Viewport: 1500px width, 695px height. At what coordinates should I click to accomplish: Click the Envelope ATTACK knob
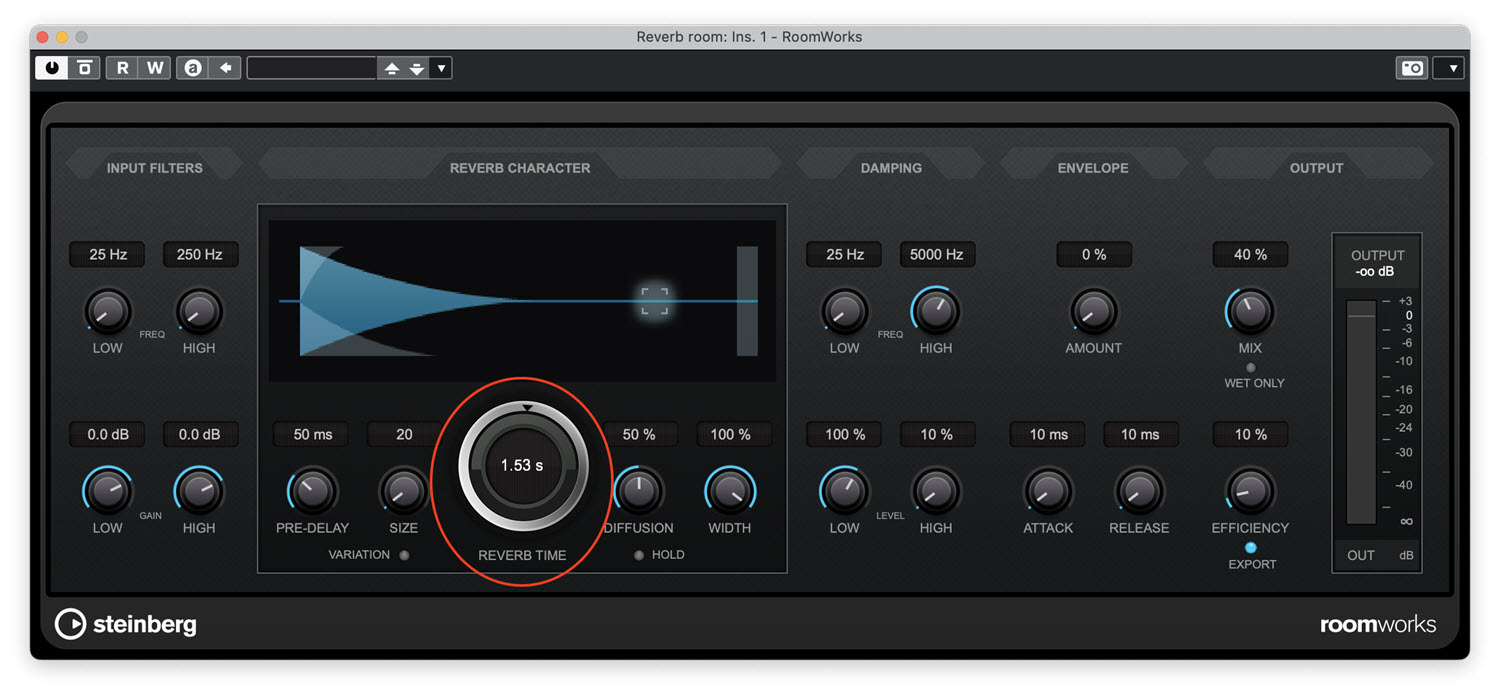pos(1048,491)
